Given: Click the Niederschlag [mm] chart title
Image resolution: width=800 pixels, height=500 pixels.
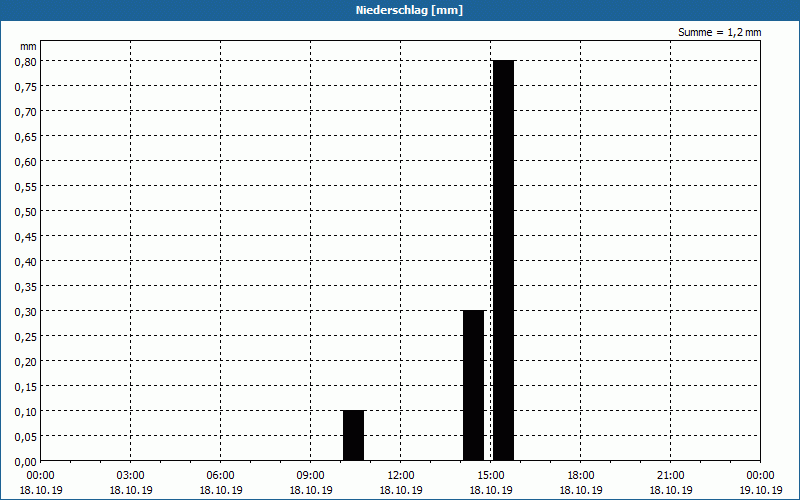Looking at the screenshot, I should pos(409,10).
